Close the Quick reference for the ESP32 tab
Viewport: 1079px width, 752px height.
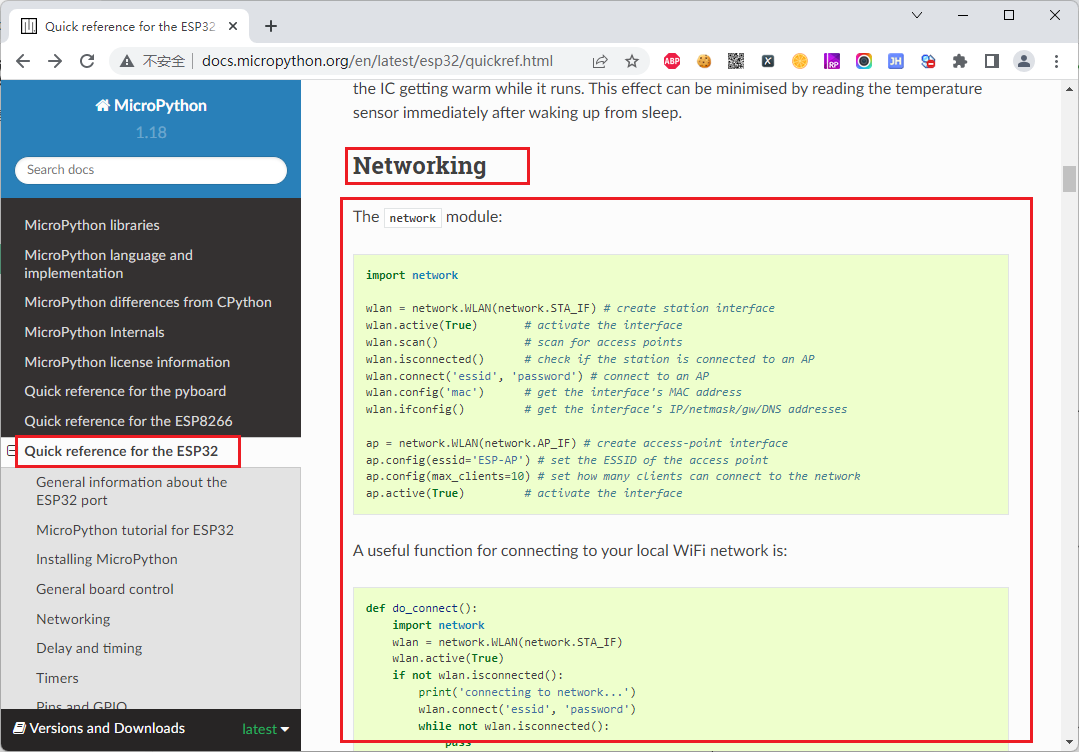point(233,26)
